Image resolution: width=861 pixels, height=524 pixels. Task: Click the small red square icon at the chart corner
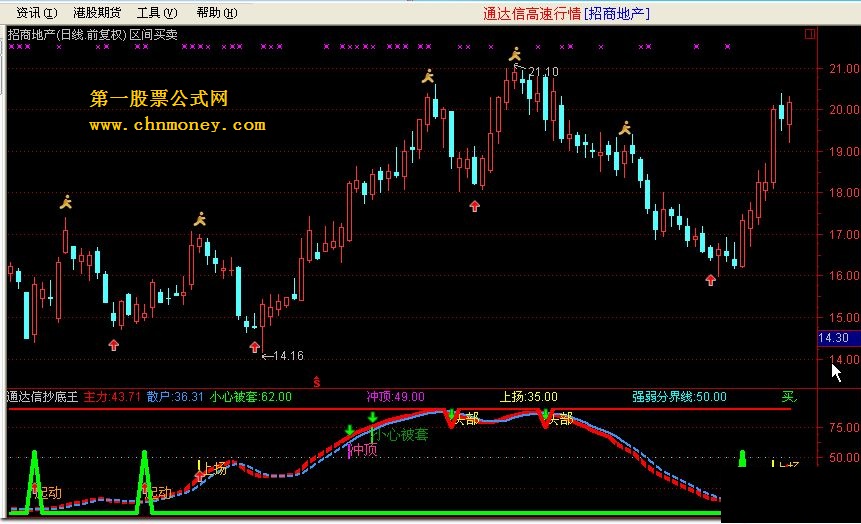coord(809,34)
